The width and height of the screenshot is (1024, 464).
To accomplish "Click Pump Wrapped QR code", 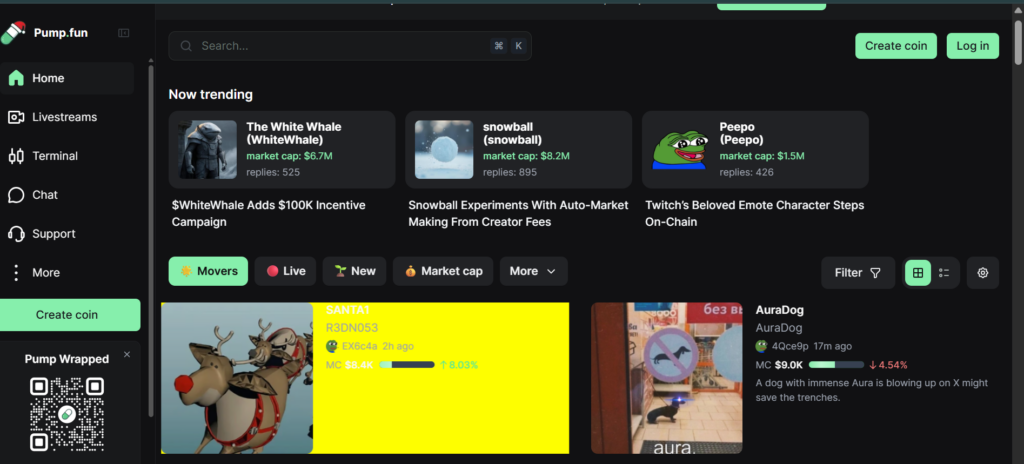I will click(x=67, y=414).
